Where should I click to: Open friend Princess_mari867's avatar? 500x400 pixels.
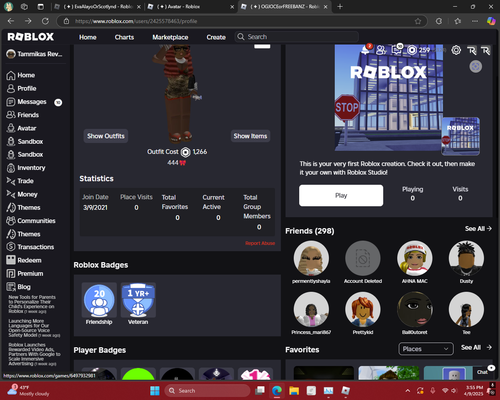point(311,310)
